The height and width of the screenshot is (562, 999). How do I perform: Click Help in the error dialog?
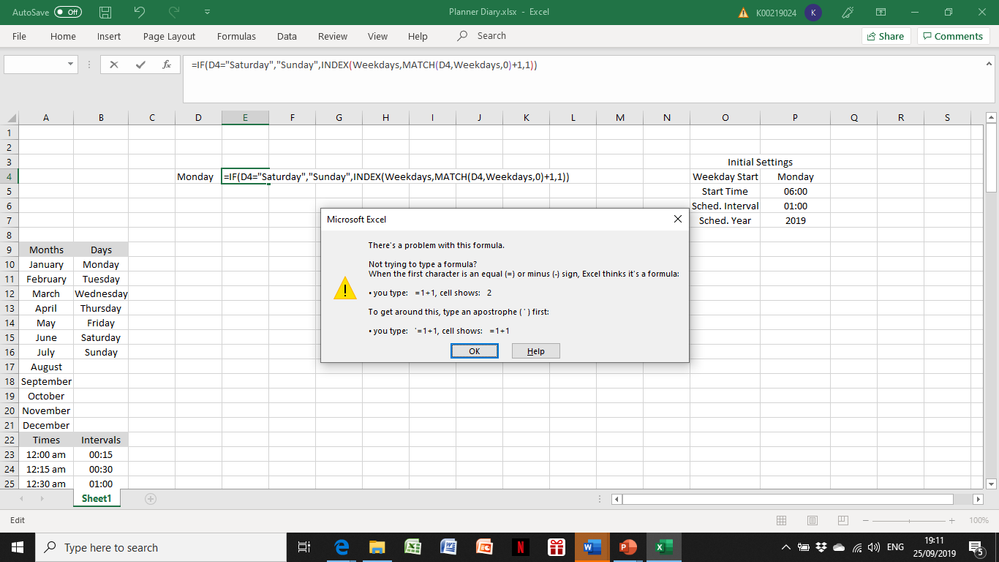click(x=536, y=351)
